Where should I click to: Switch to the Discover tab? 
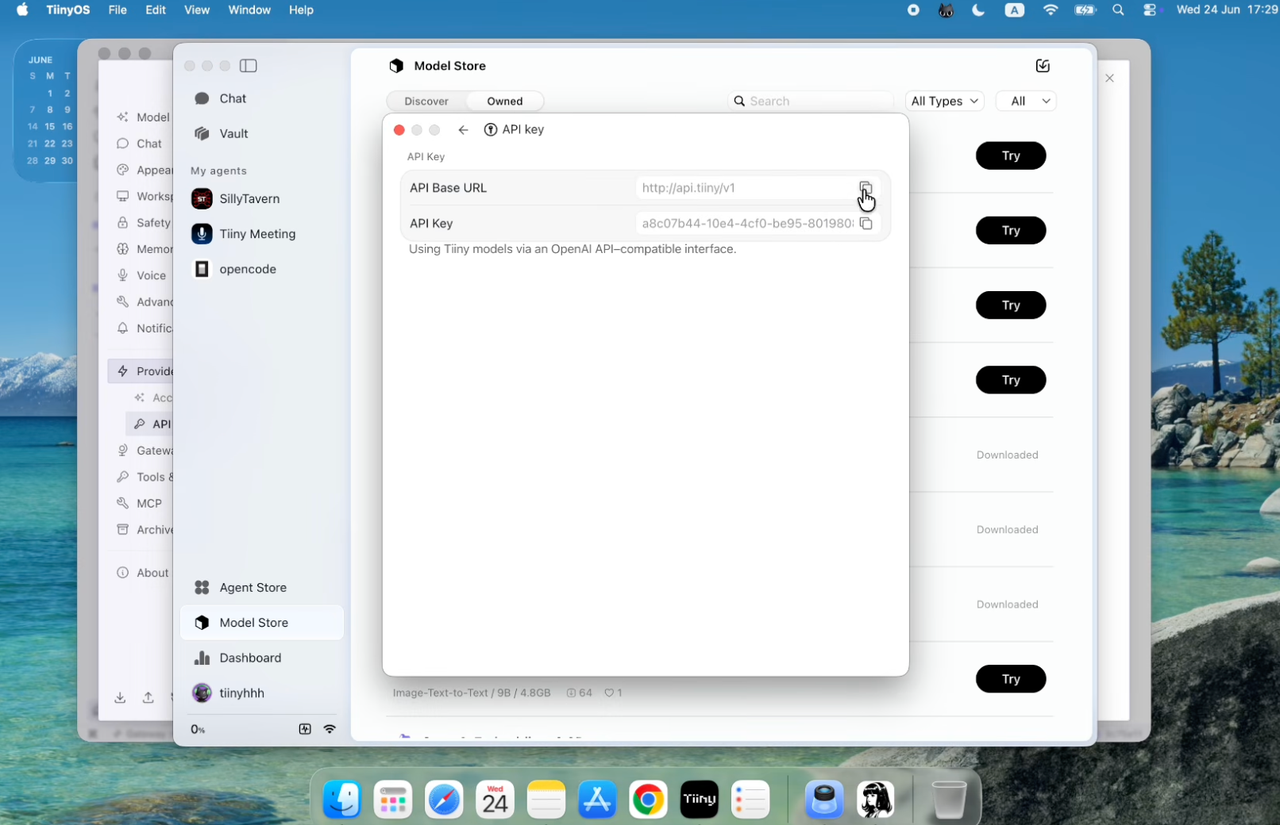point(426,101)
